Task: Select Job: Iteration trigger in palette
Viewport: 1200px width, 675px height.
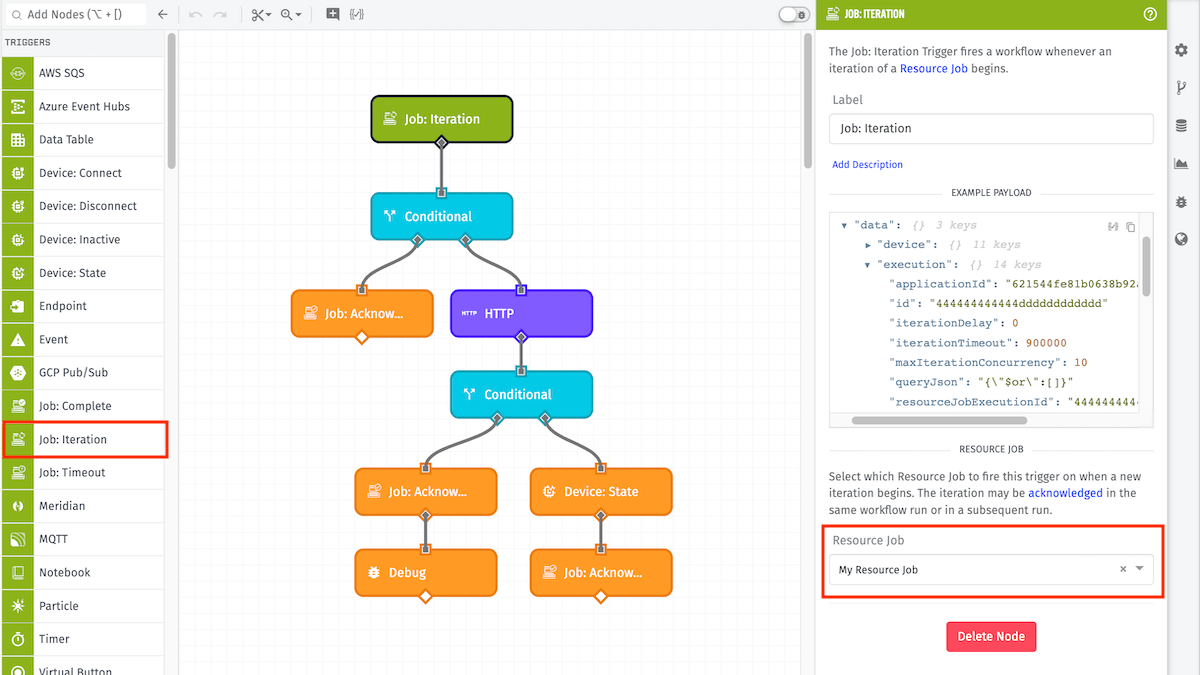Action: click(x=82, y=439)
